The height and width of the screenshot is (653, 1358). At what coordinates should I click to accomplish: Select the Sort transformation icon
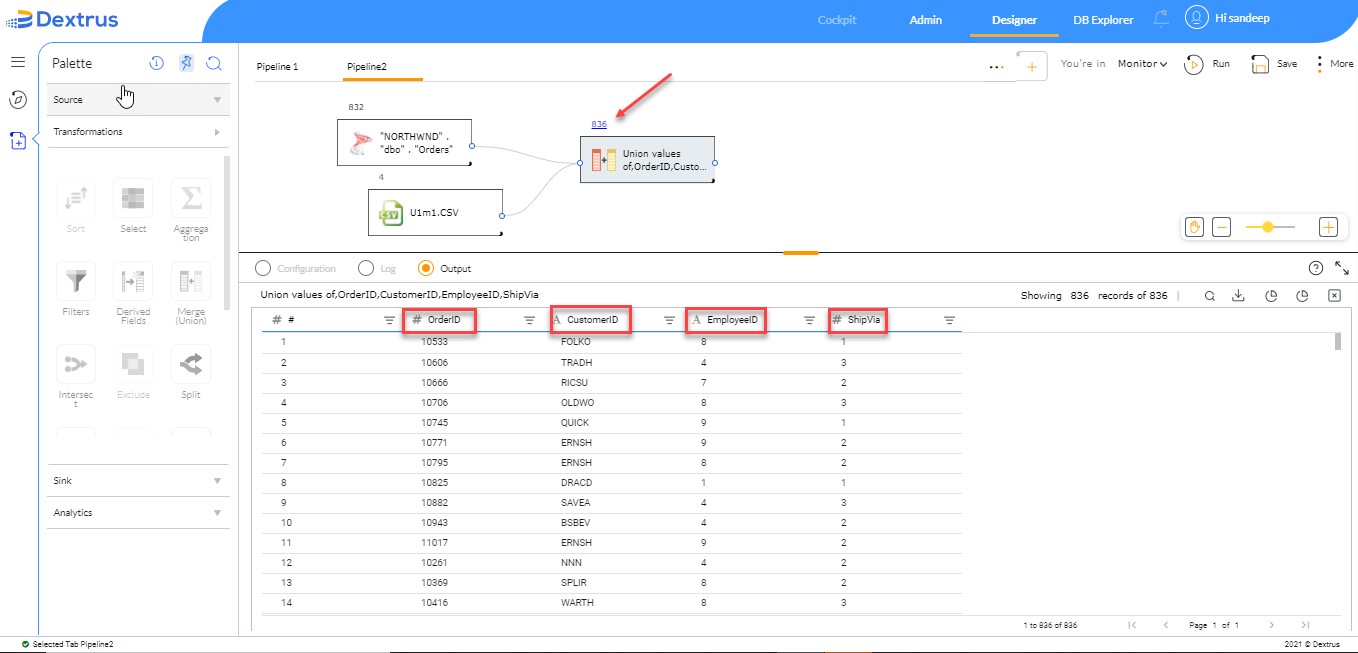[x=76, y=199]
